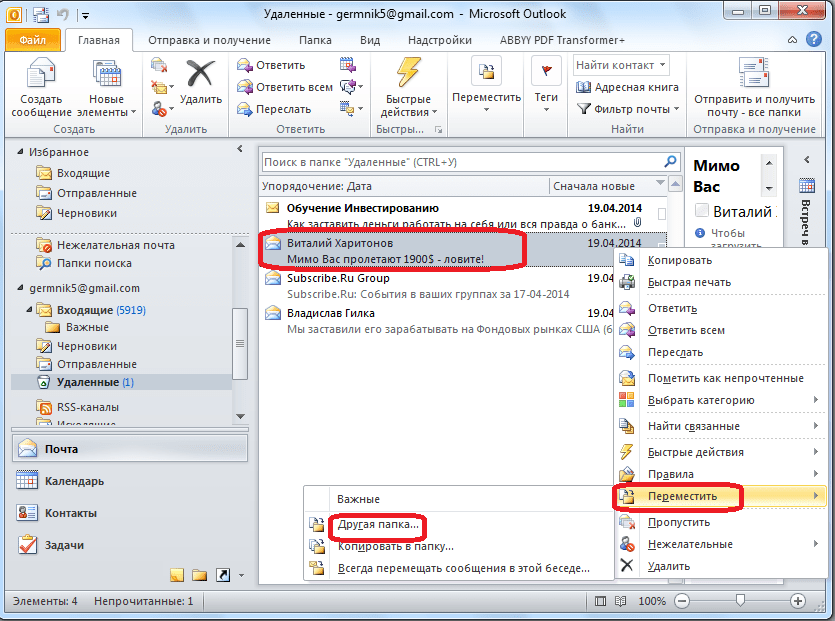Click the Delete X icon in ribbon
The width and height of the screenshot is (835, 621).
tap(201, 78)
